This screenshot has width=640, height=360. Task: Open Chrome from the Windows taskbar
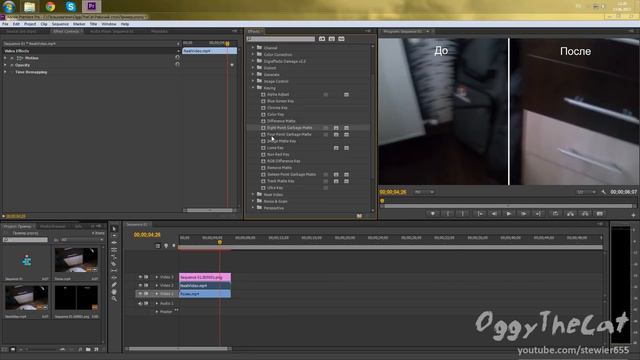[50, 7]
